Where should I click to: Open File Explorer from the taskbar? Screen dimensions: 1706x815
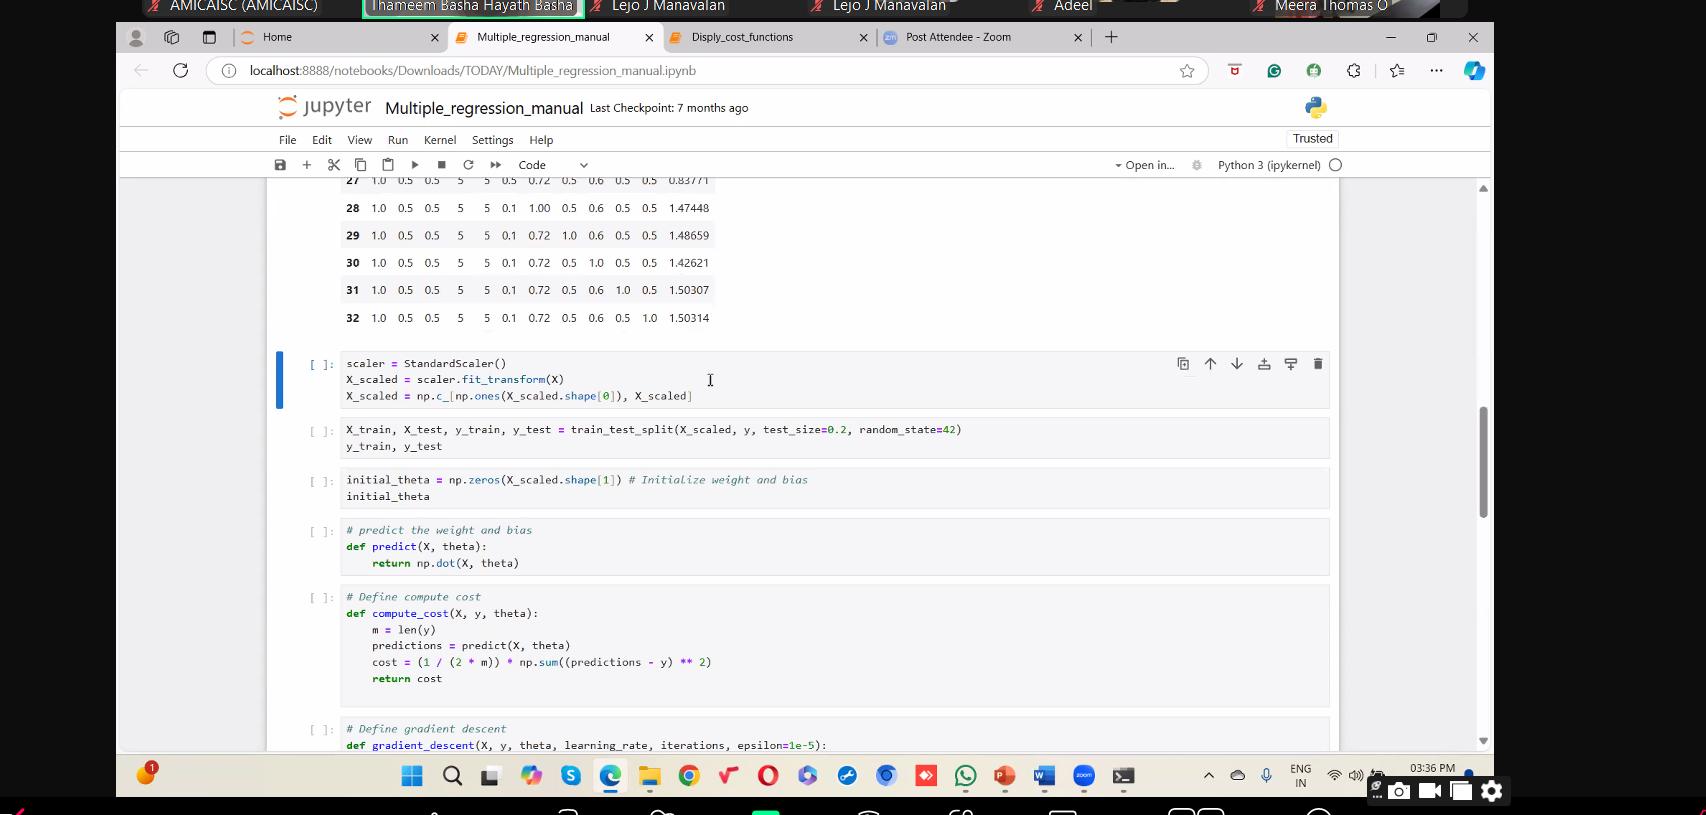tap(650, 776)
